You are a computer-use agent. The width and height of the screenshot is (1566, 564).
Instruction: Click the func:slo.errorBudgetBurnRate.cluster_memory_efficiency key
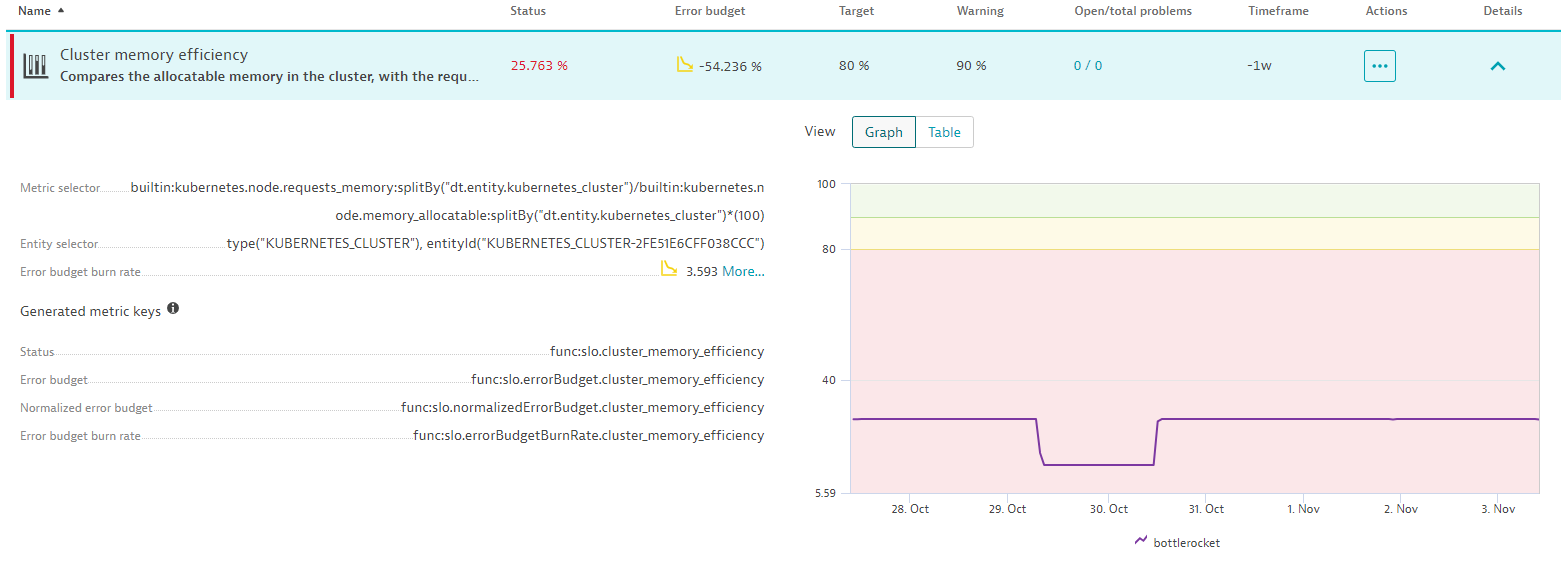(589, 436)
